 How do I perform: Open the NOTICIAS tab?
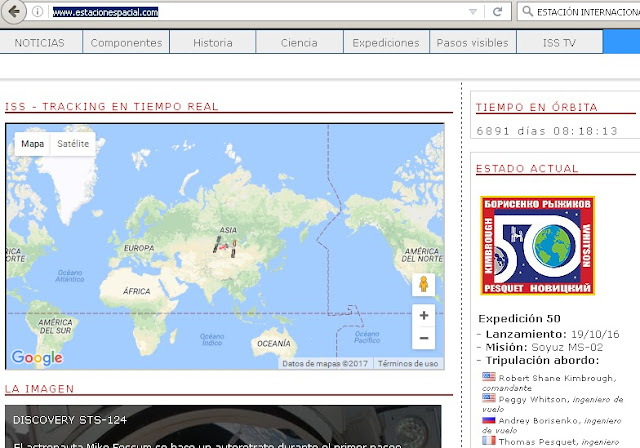40,42
